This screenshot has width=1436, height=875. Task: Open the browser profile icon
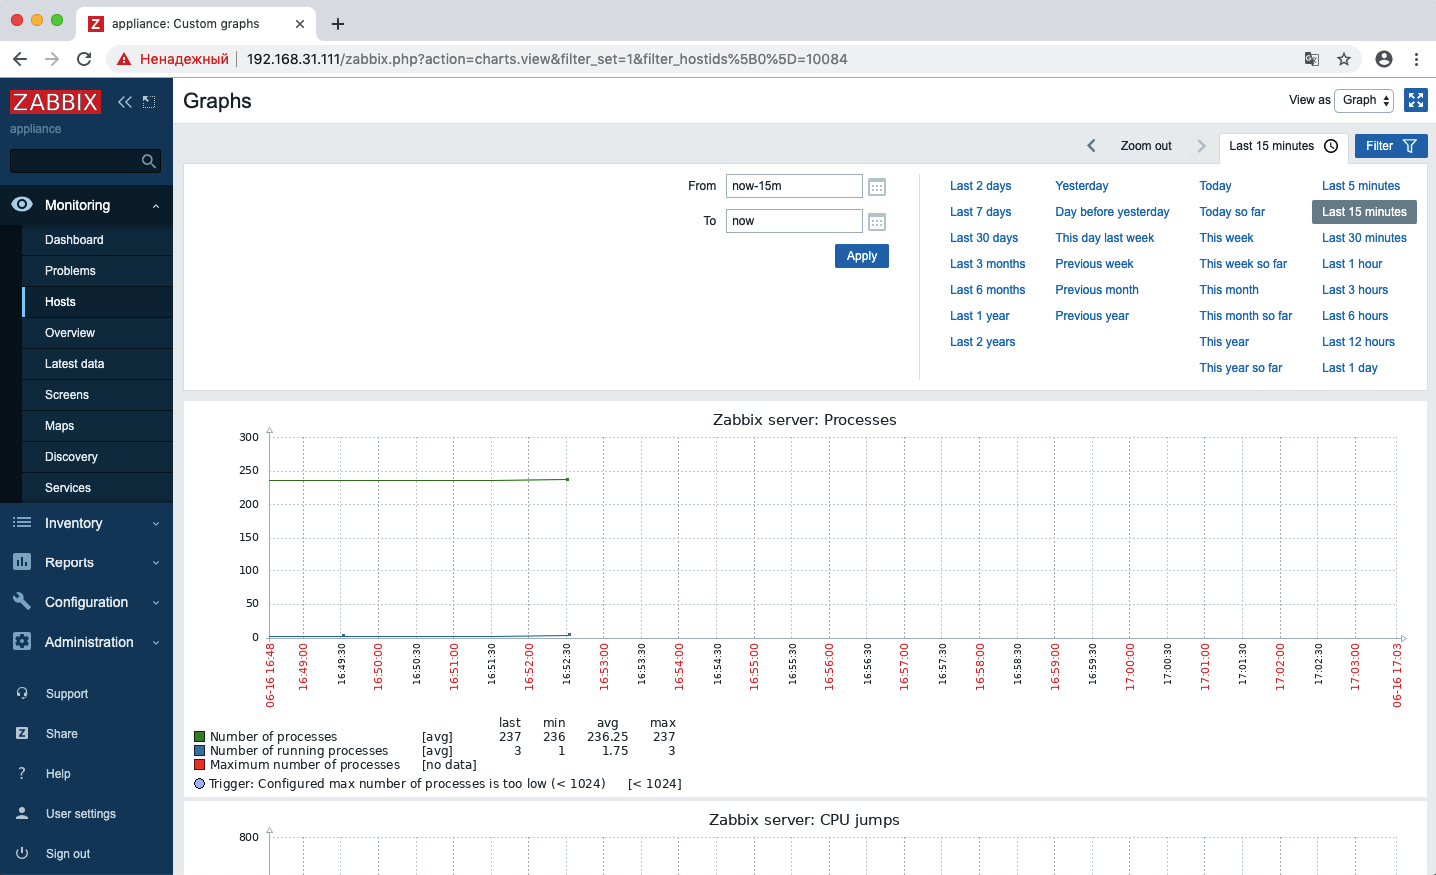coord(1384,59)
